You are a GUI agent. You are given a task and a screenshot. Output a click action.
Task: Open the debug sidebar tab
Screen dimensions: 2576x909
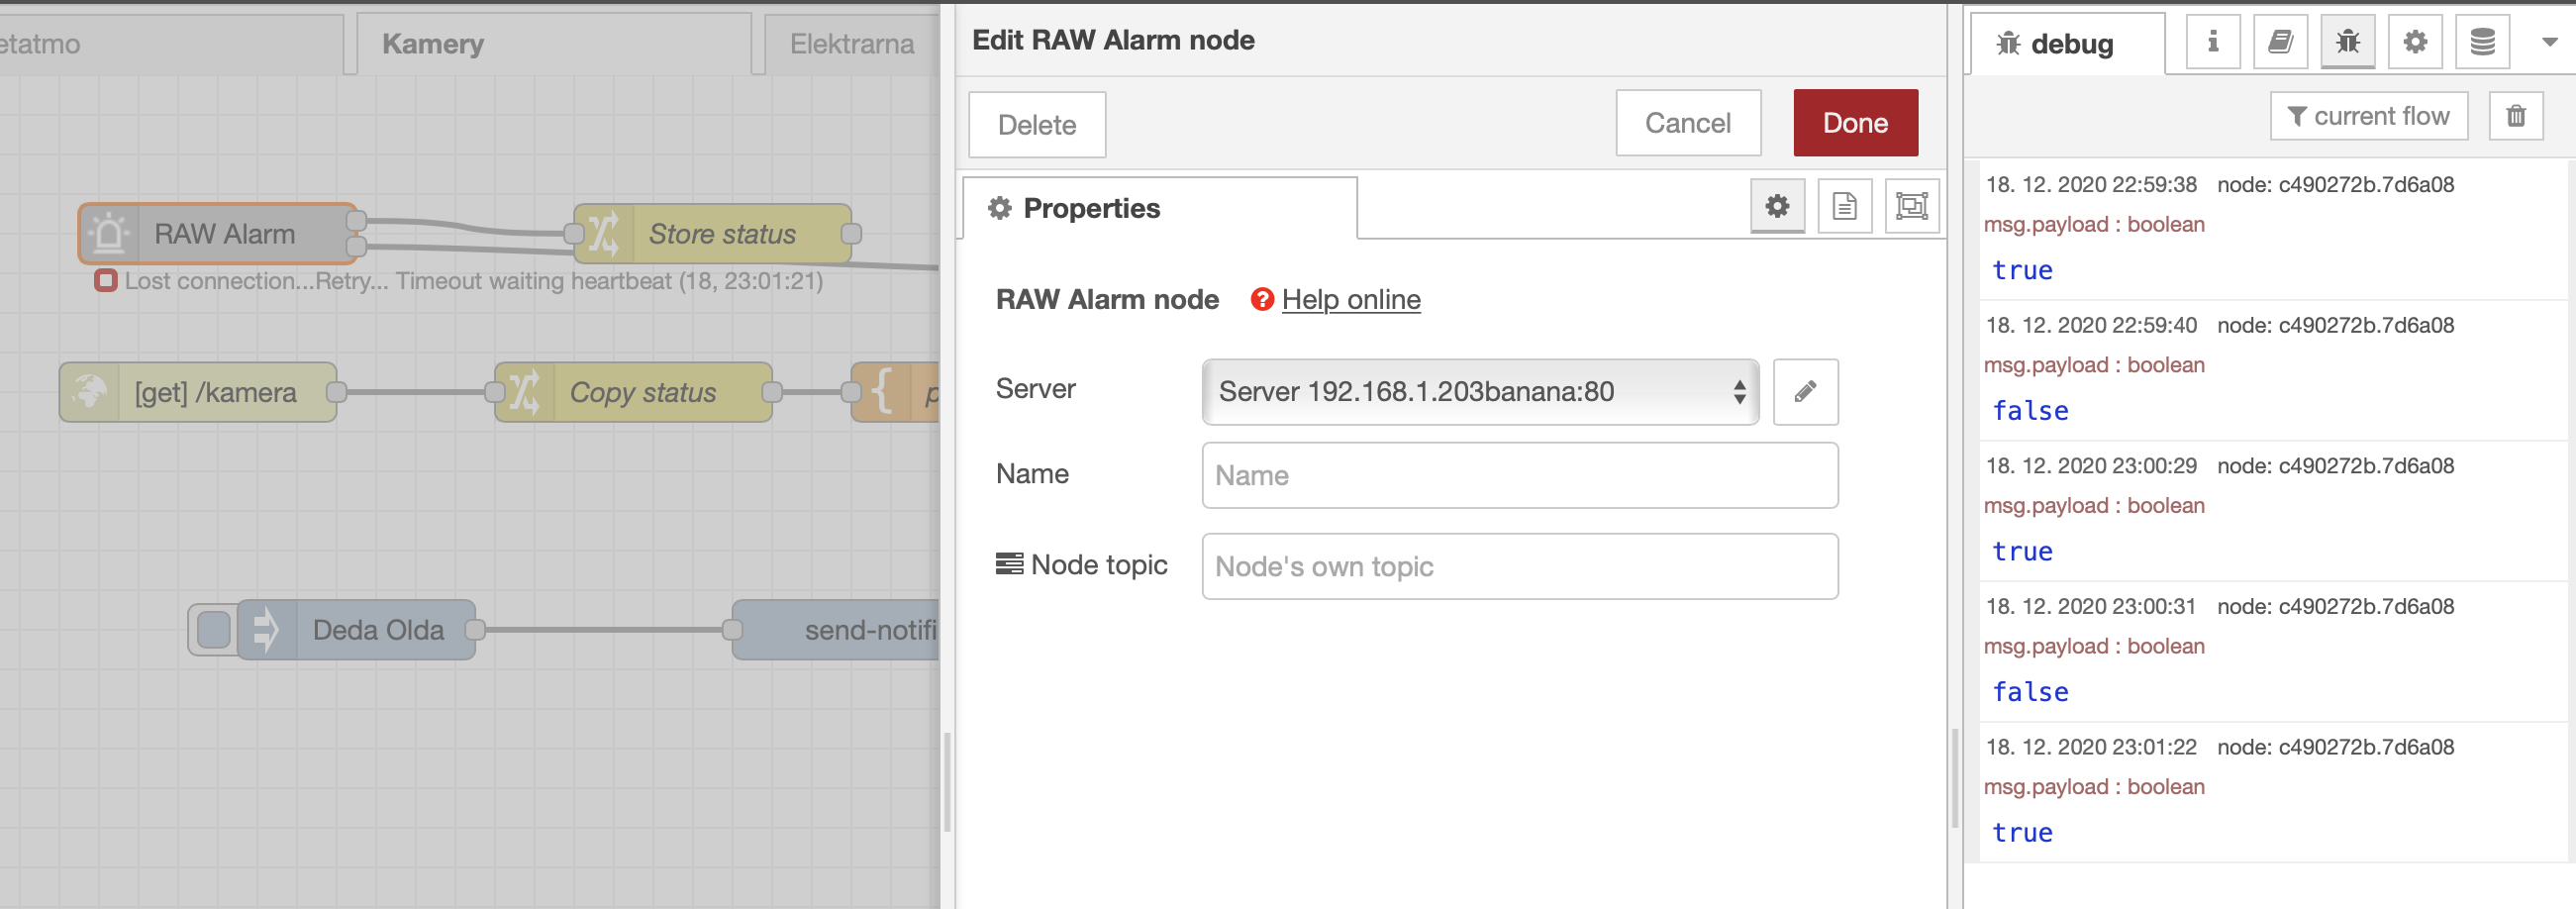2066,42
